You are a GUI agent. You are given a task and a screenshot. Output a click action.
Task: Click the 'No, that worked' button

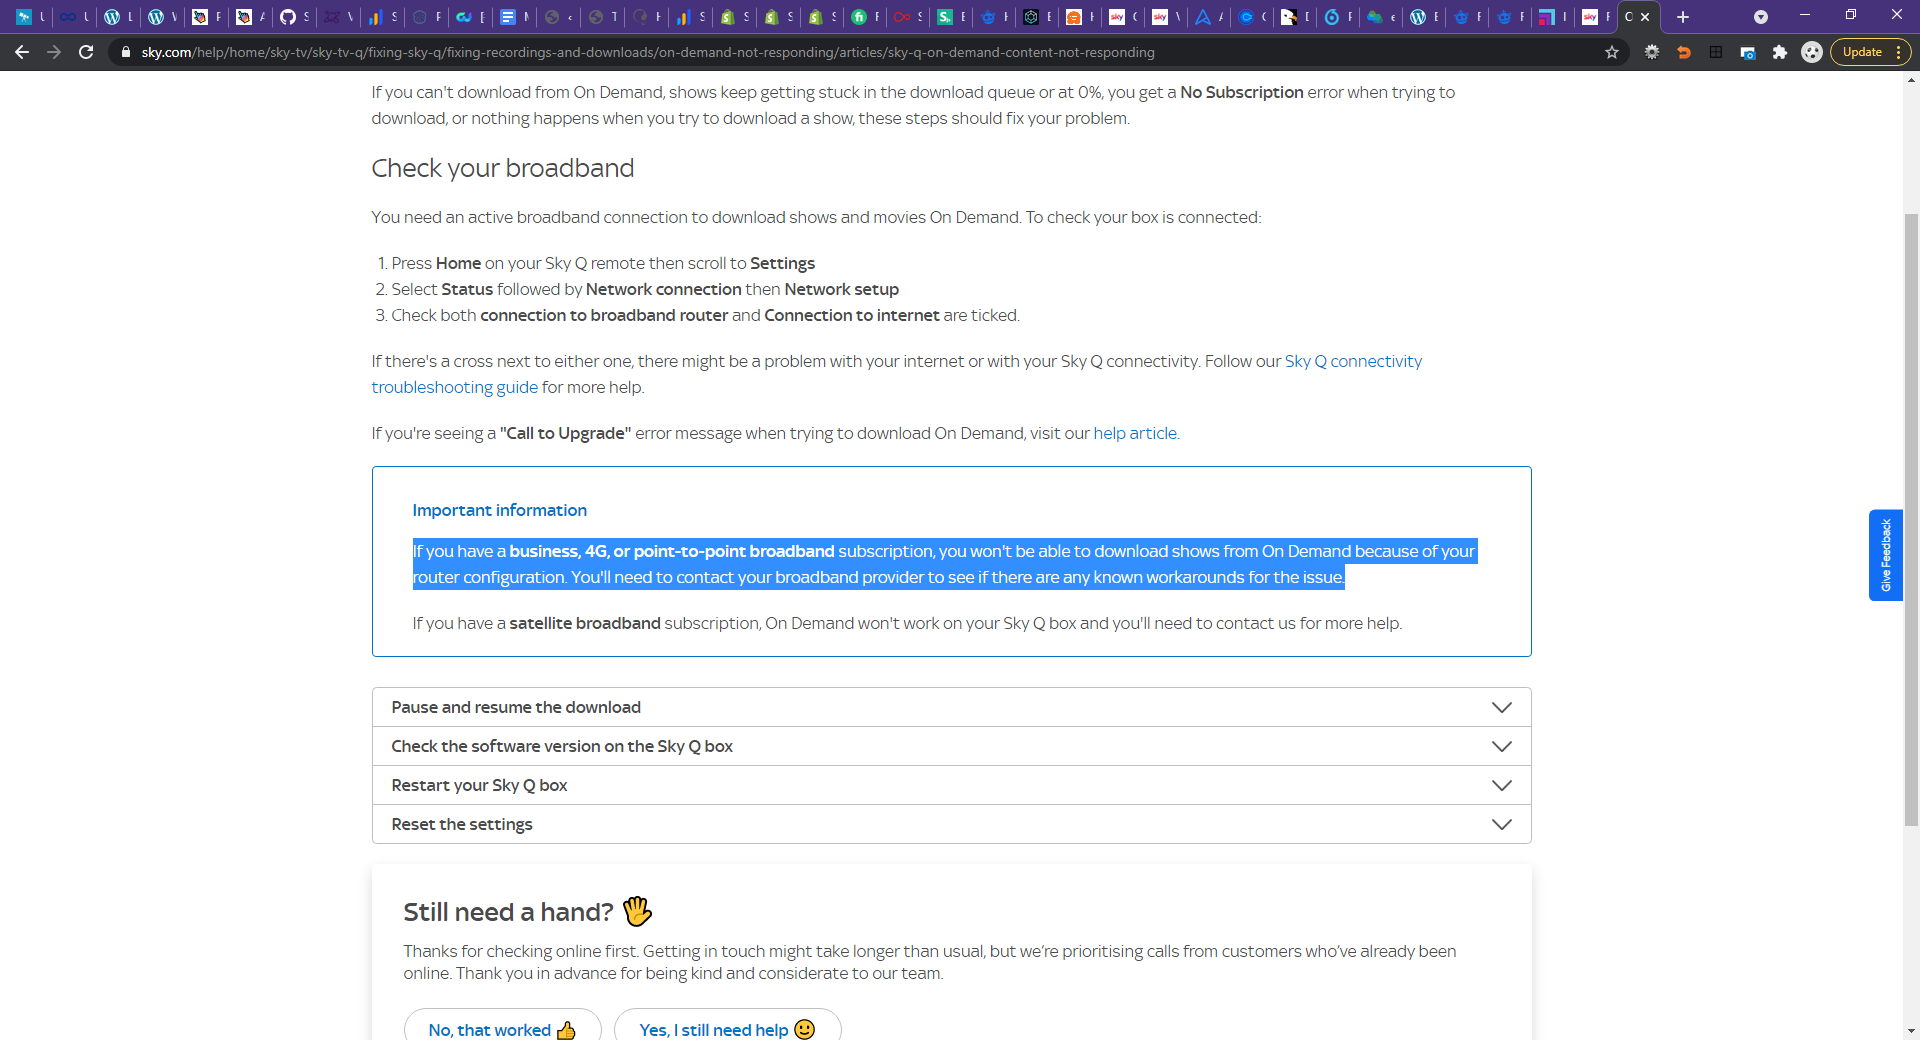click(x=502, y=1029)
